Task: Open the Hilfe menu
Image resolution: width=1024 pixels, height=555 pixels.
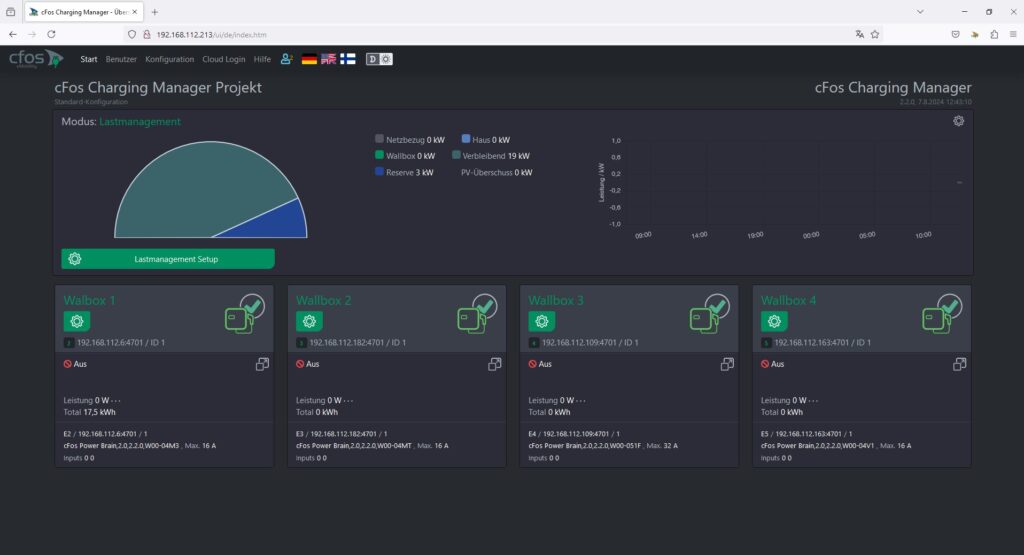Action: click(262, 59)
